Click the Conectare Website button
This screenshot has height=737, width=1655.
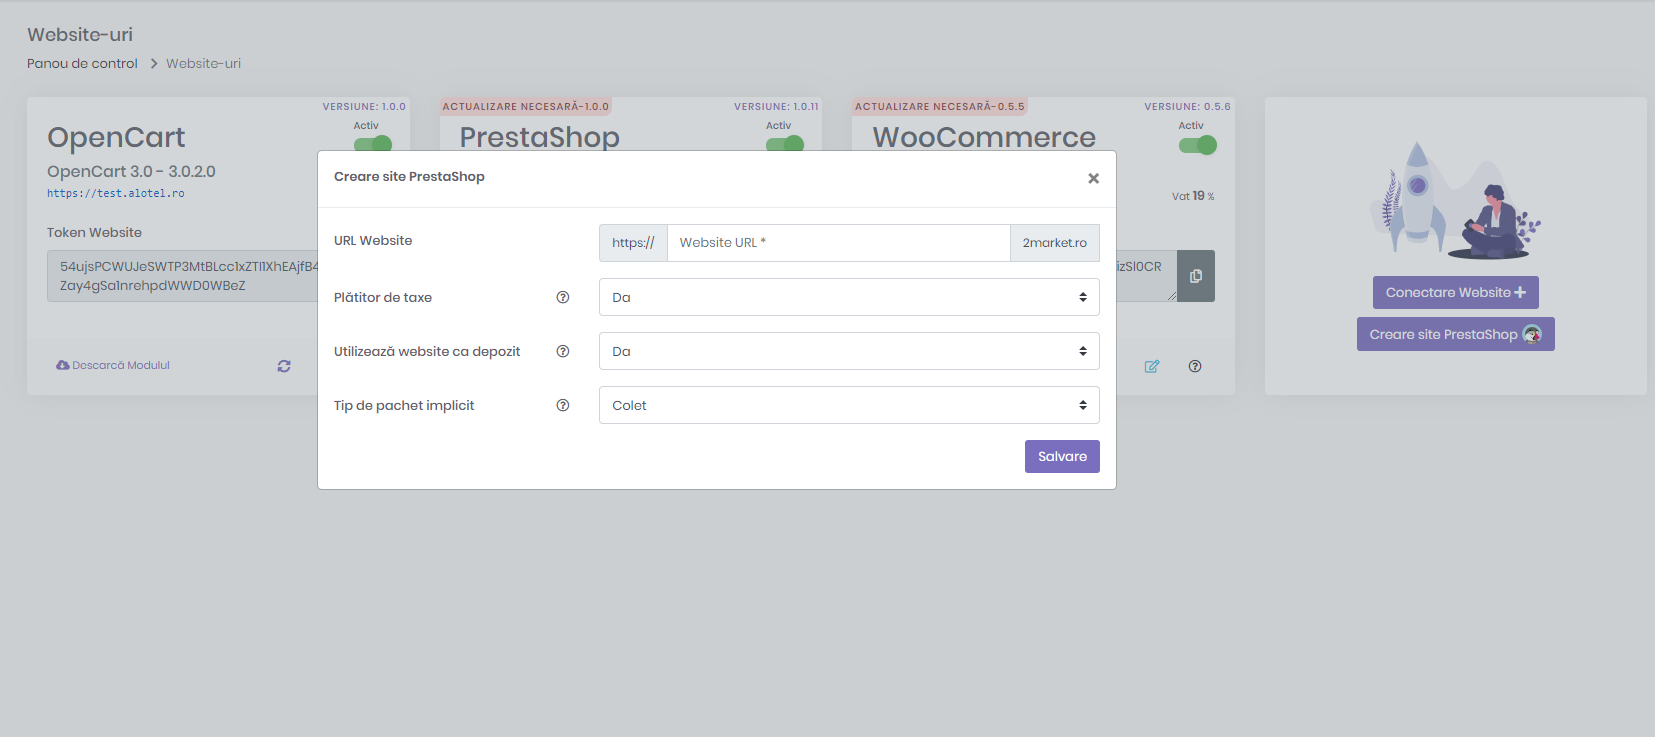[1455, 292]
